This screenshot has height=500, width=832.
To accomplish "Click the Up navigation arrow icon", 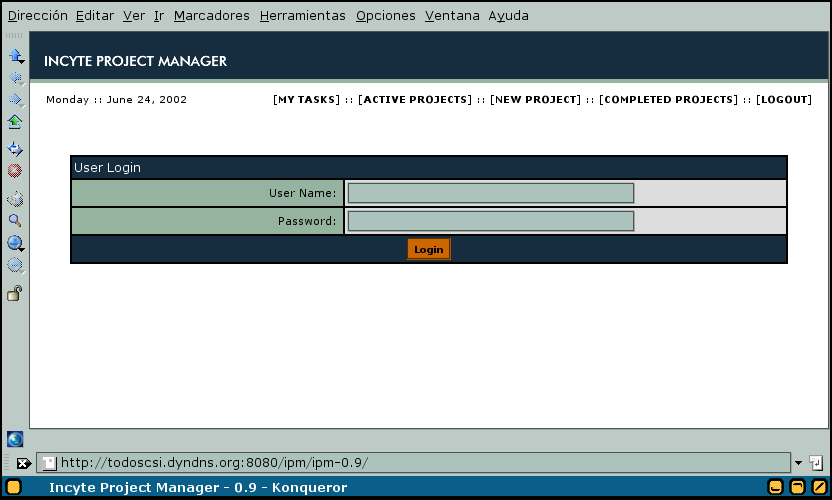I will [15, 56].
